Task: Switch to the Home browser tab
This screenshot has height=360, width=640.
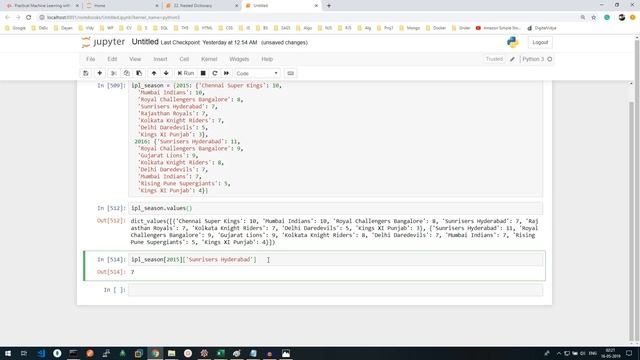Action: [x=122, y=6]
